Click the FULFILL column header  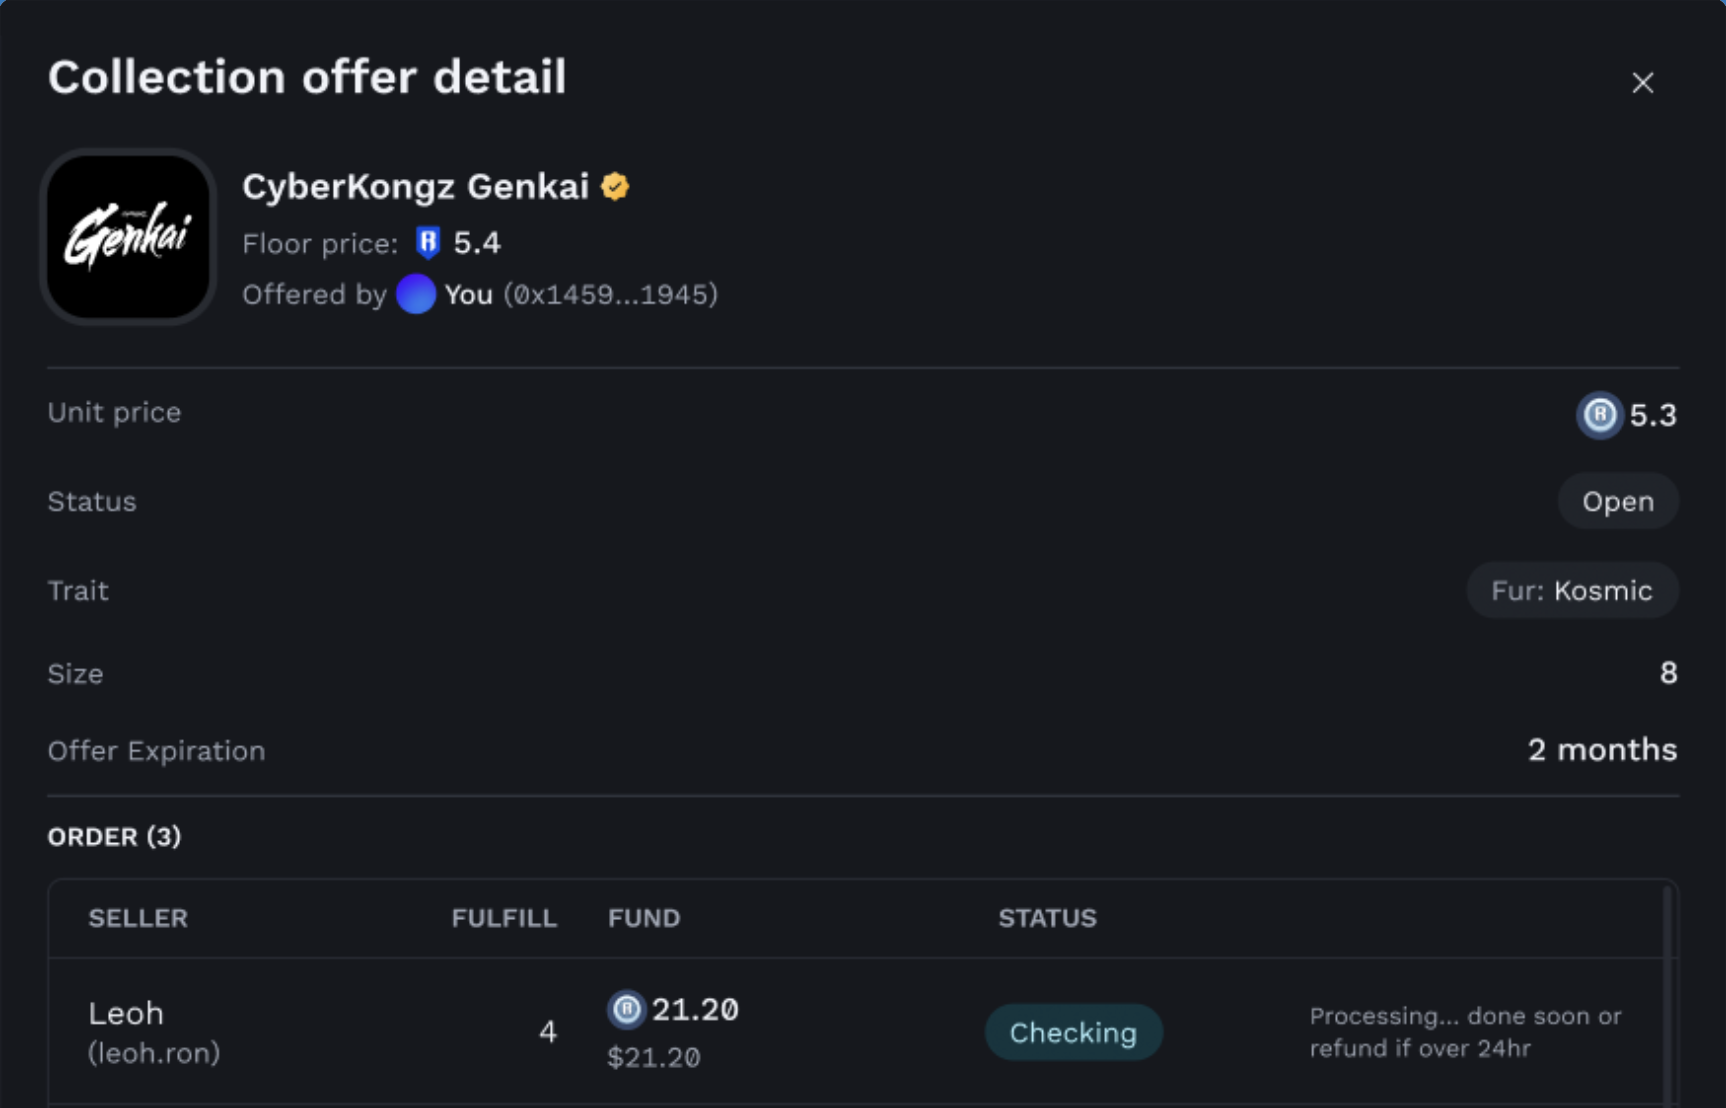(x=503, y=918)
